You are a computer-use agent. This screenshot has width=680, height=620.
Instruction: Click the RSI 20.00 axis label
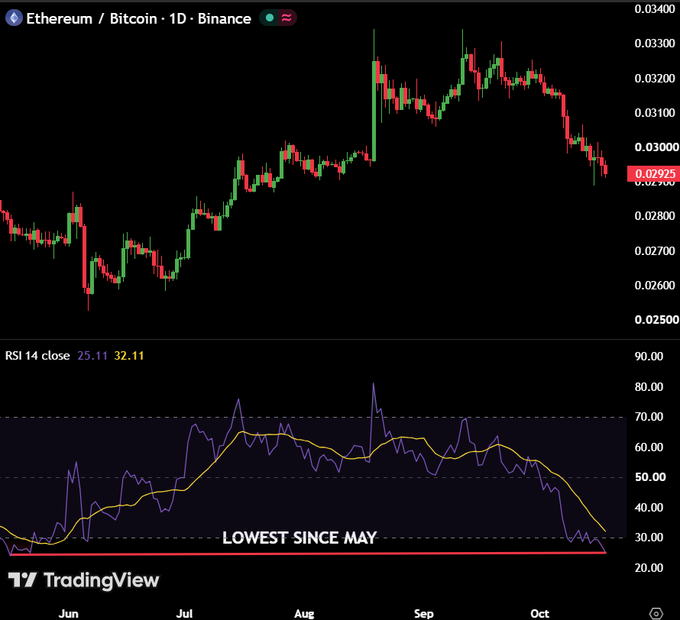[x=649, y=568]
